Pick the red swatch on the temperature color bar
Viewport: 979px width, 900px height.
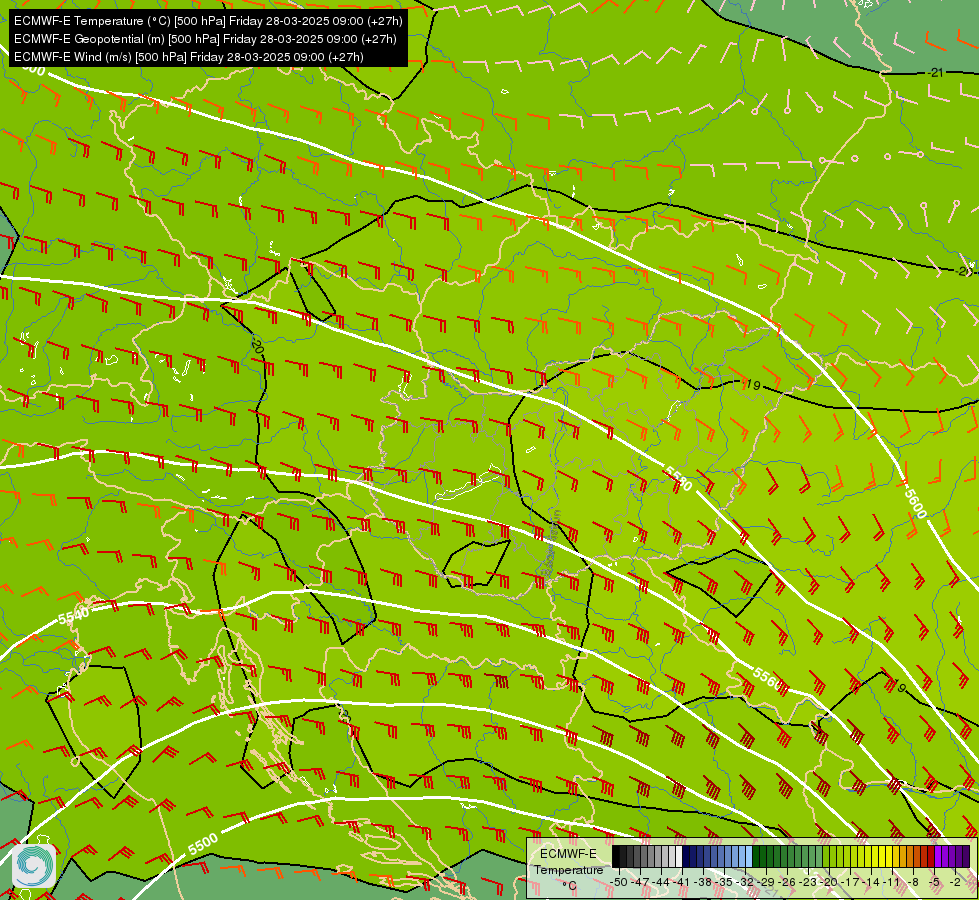(x=931, y=856)
